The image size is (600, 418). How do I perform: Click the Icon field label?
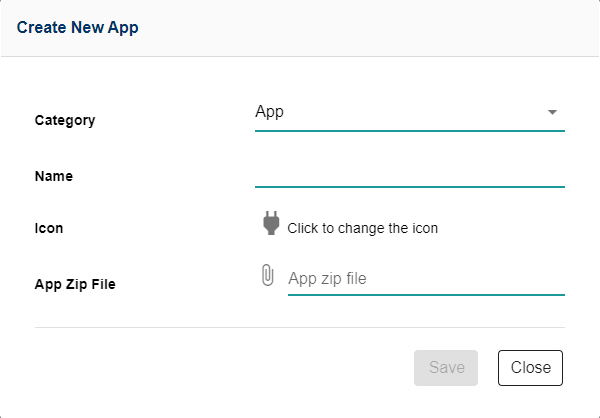[x=49, y=228]
